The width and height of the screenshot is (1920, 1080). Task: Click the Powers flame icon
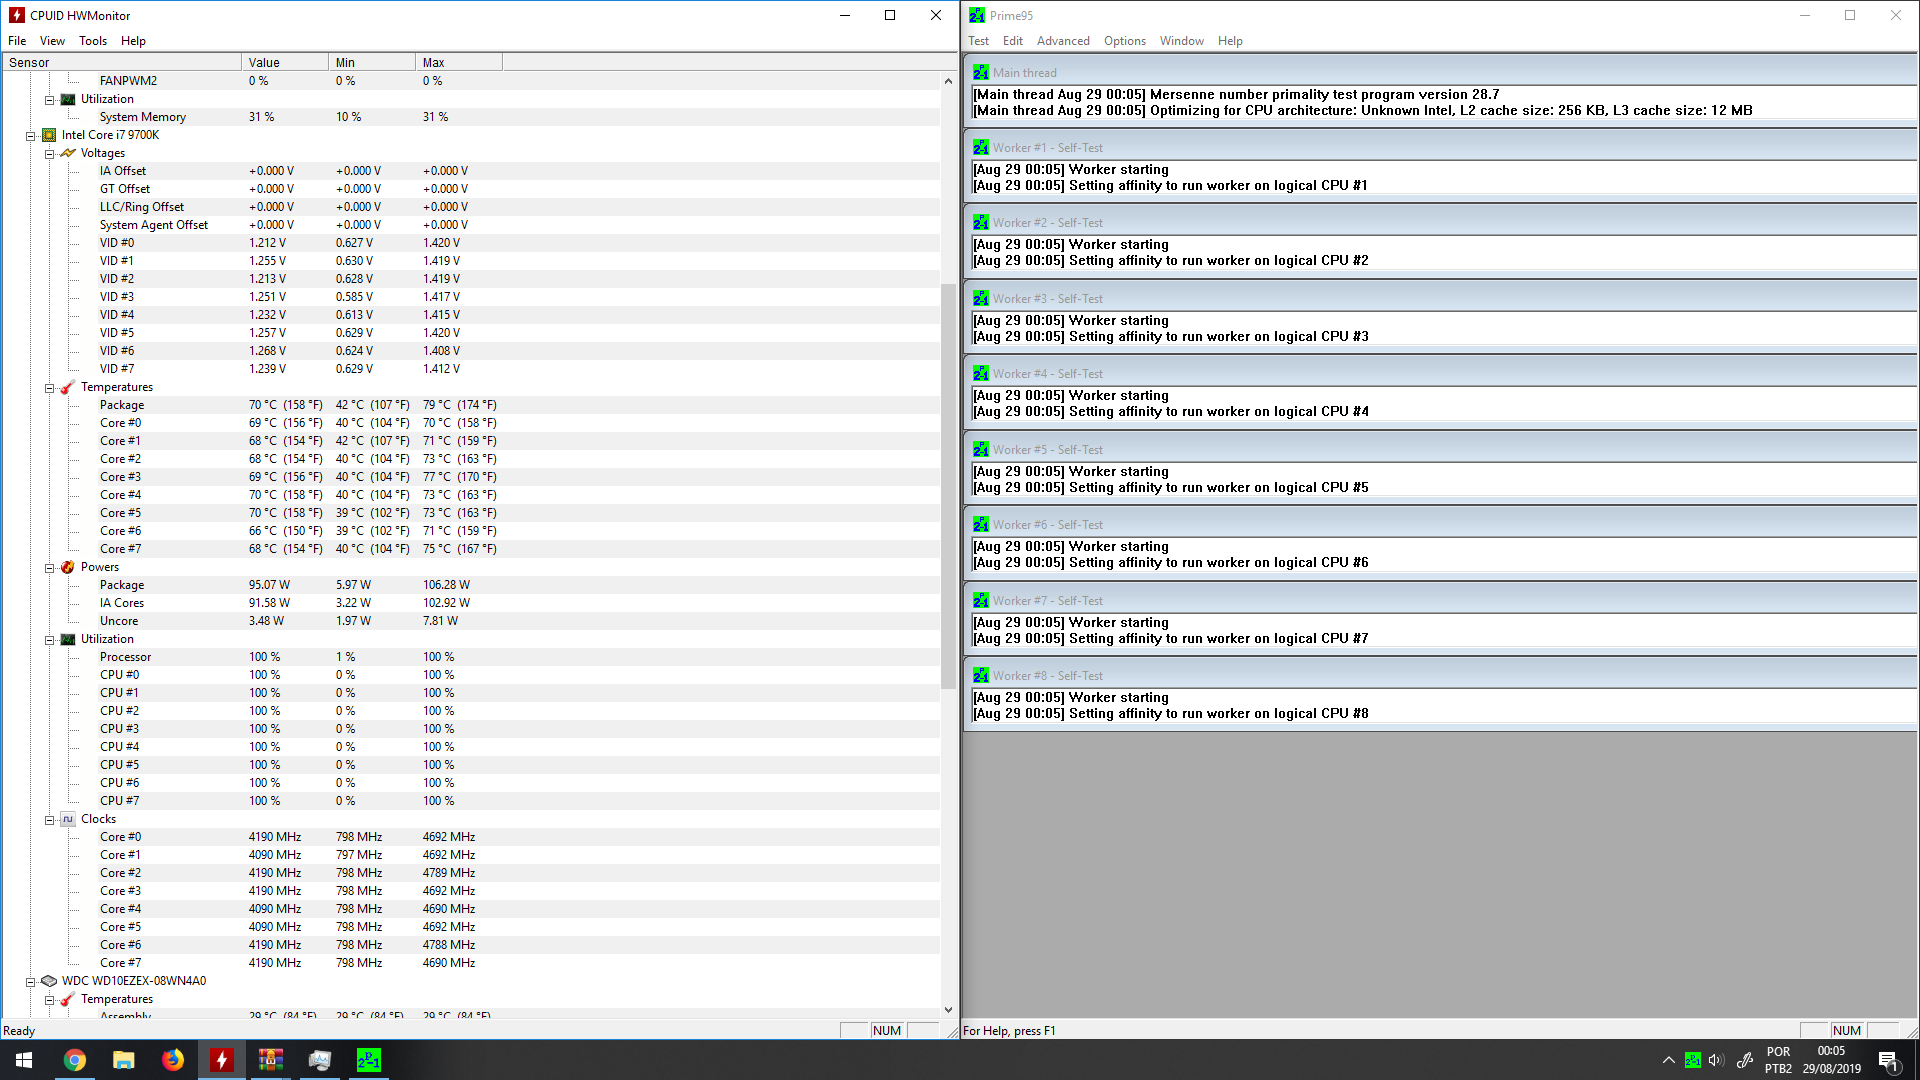(68, 567)
